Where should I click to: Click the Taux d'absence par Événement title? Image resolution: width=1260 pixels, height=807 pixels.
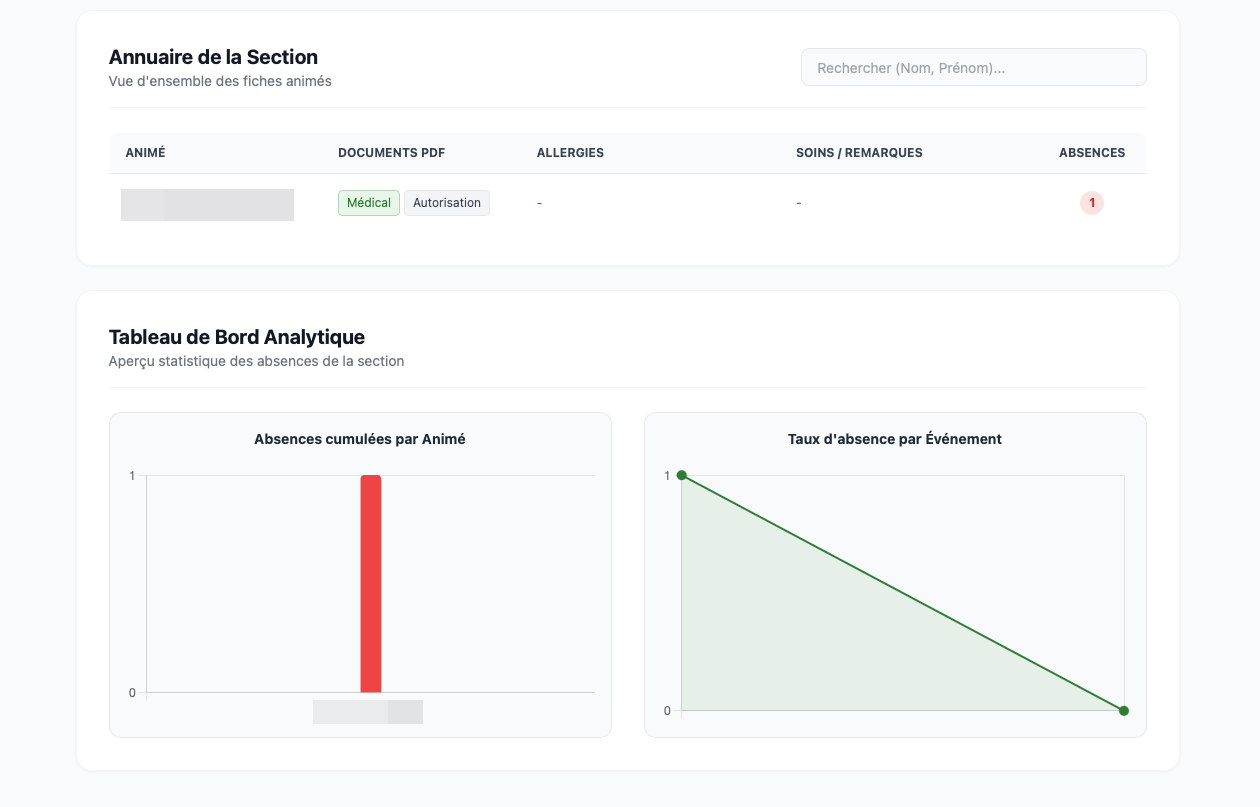[x=895, y=439]
